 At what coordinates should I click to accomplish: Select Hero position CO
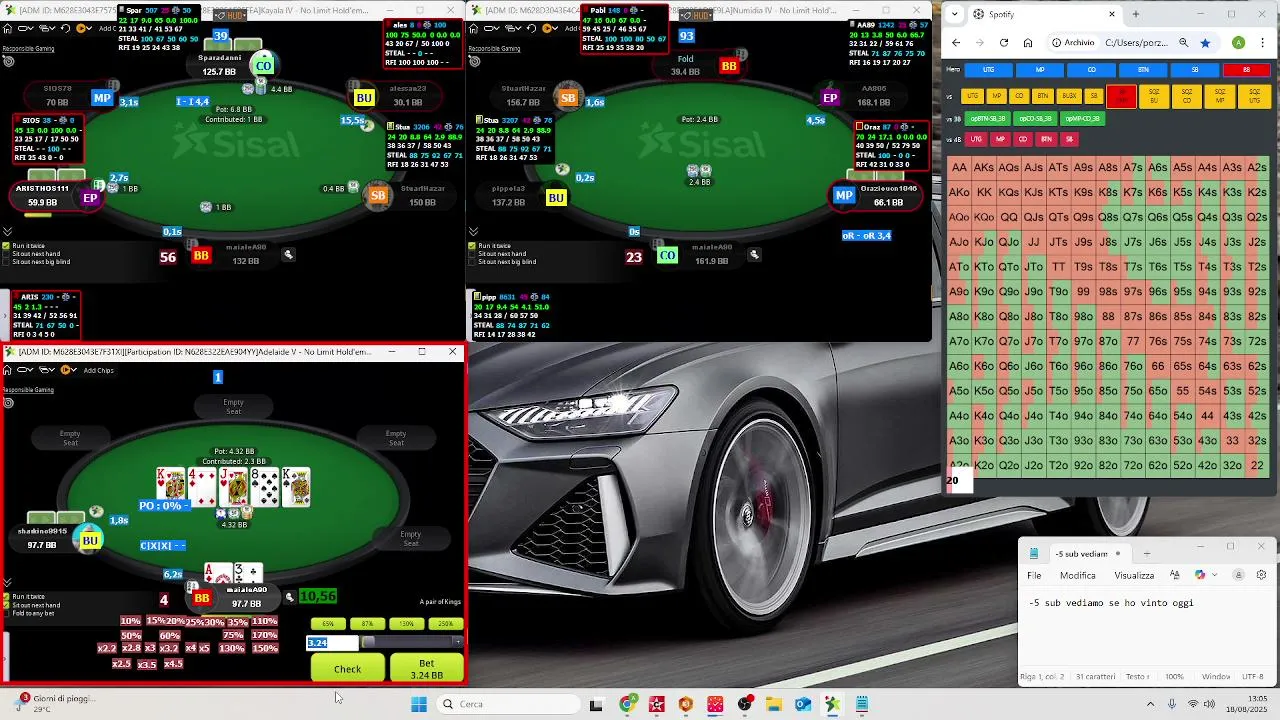coord(1091,70)
